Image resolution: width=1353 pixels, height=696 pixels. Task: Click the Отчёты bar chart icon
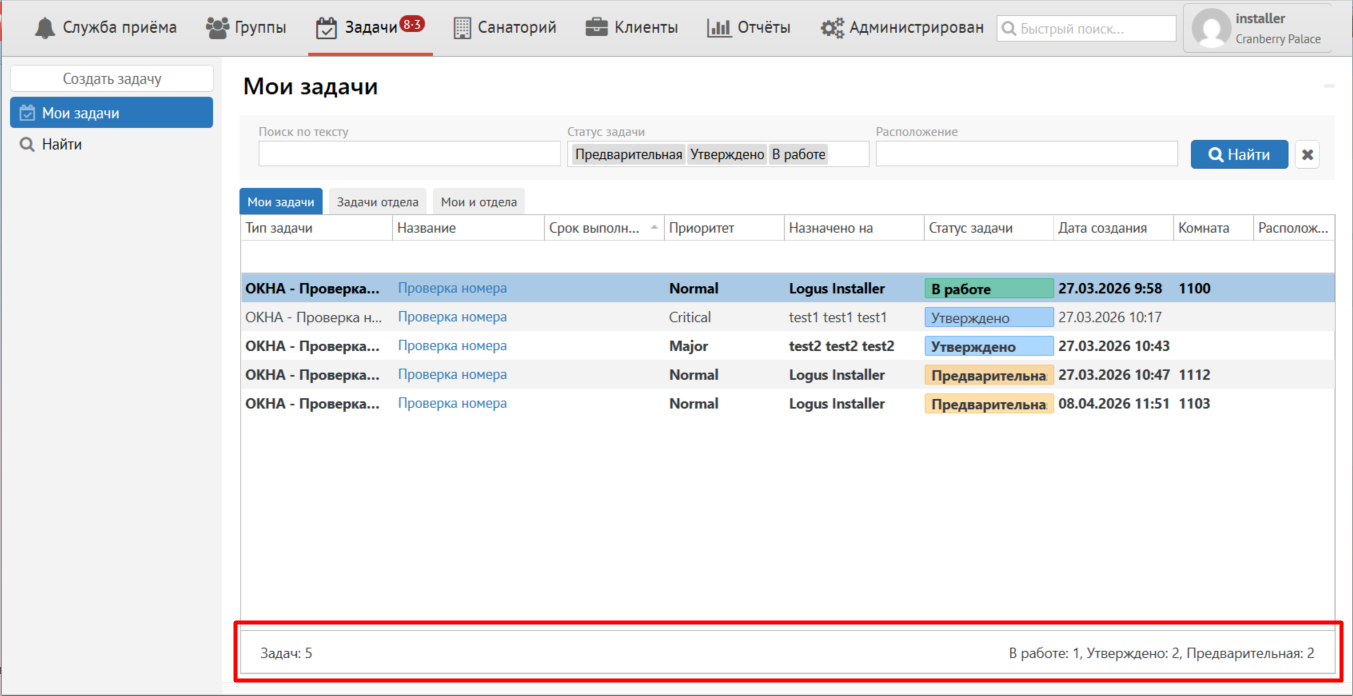[x=718, y=28]
